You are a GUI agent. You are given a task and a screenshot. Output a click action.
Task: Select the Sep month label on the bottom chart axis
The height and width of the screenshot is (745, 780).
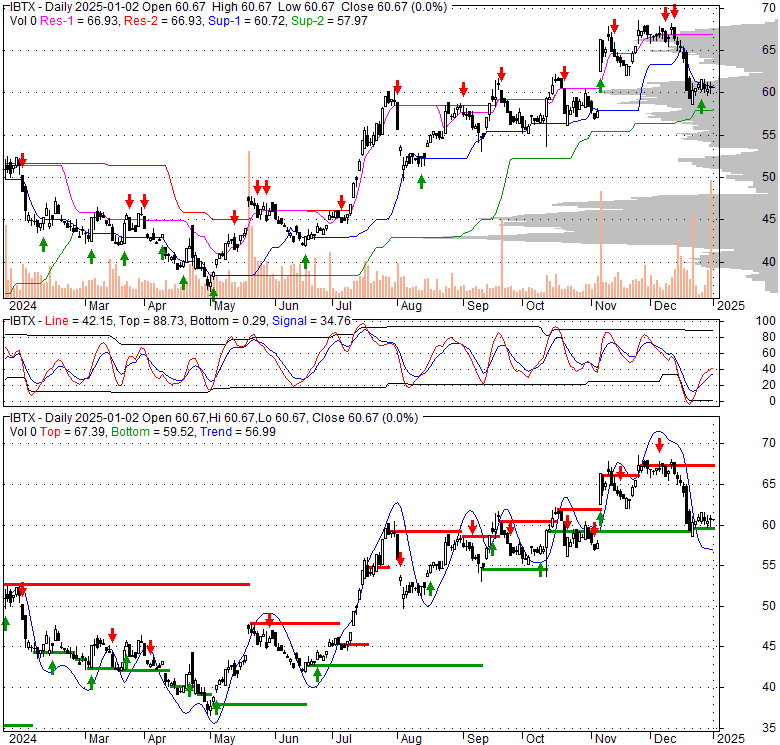[478, 739]
